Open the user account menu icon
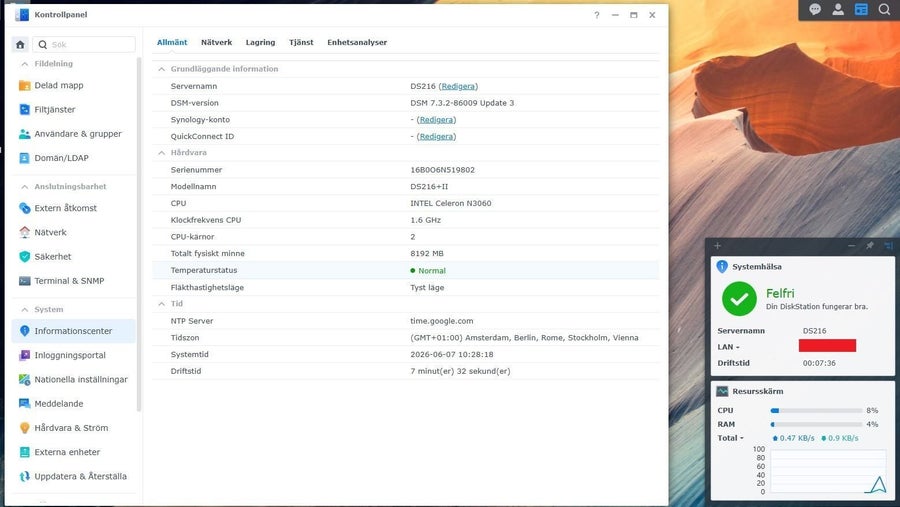900x507 pixels. click(838, 9)
